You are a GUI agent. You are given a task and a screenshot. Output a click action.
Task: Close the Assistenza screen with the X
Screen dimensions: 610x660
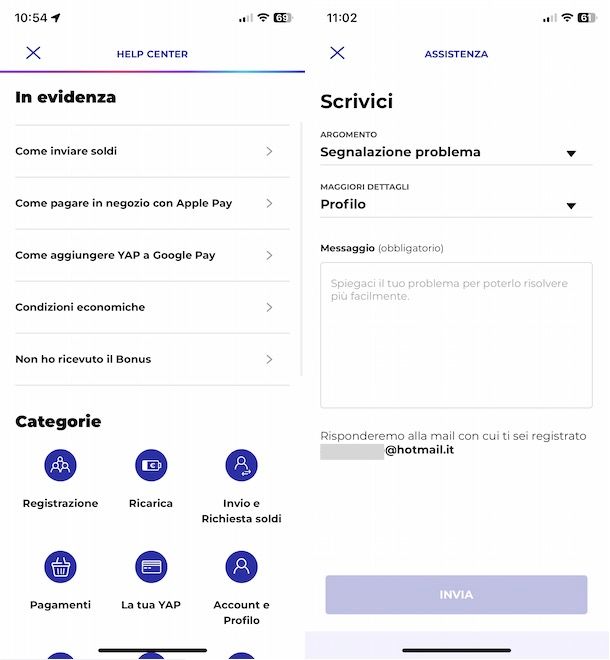[337, 53]
